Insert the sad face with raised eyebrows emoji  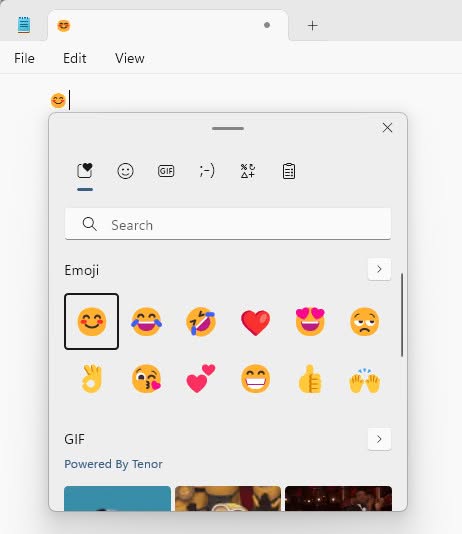pos(365,321)
